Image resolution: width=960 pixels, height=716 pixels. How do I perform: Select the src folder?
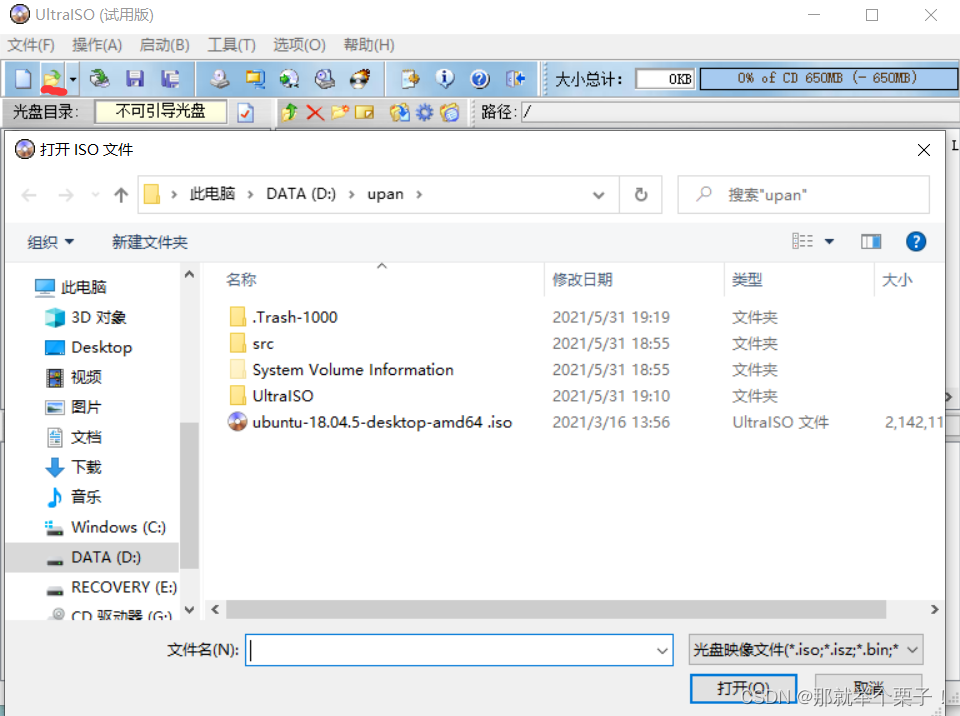pyautogui.click(x=252, y=344)
